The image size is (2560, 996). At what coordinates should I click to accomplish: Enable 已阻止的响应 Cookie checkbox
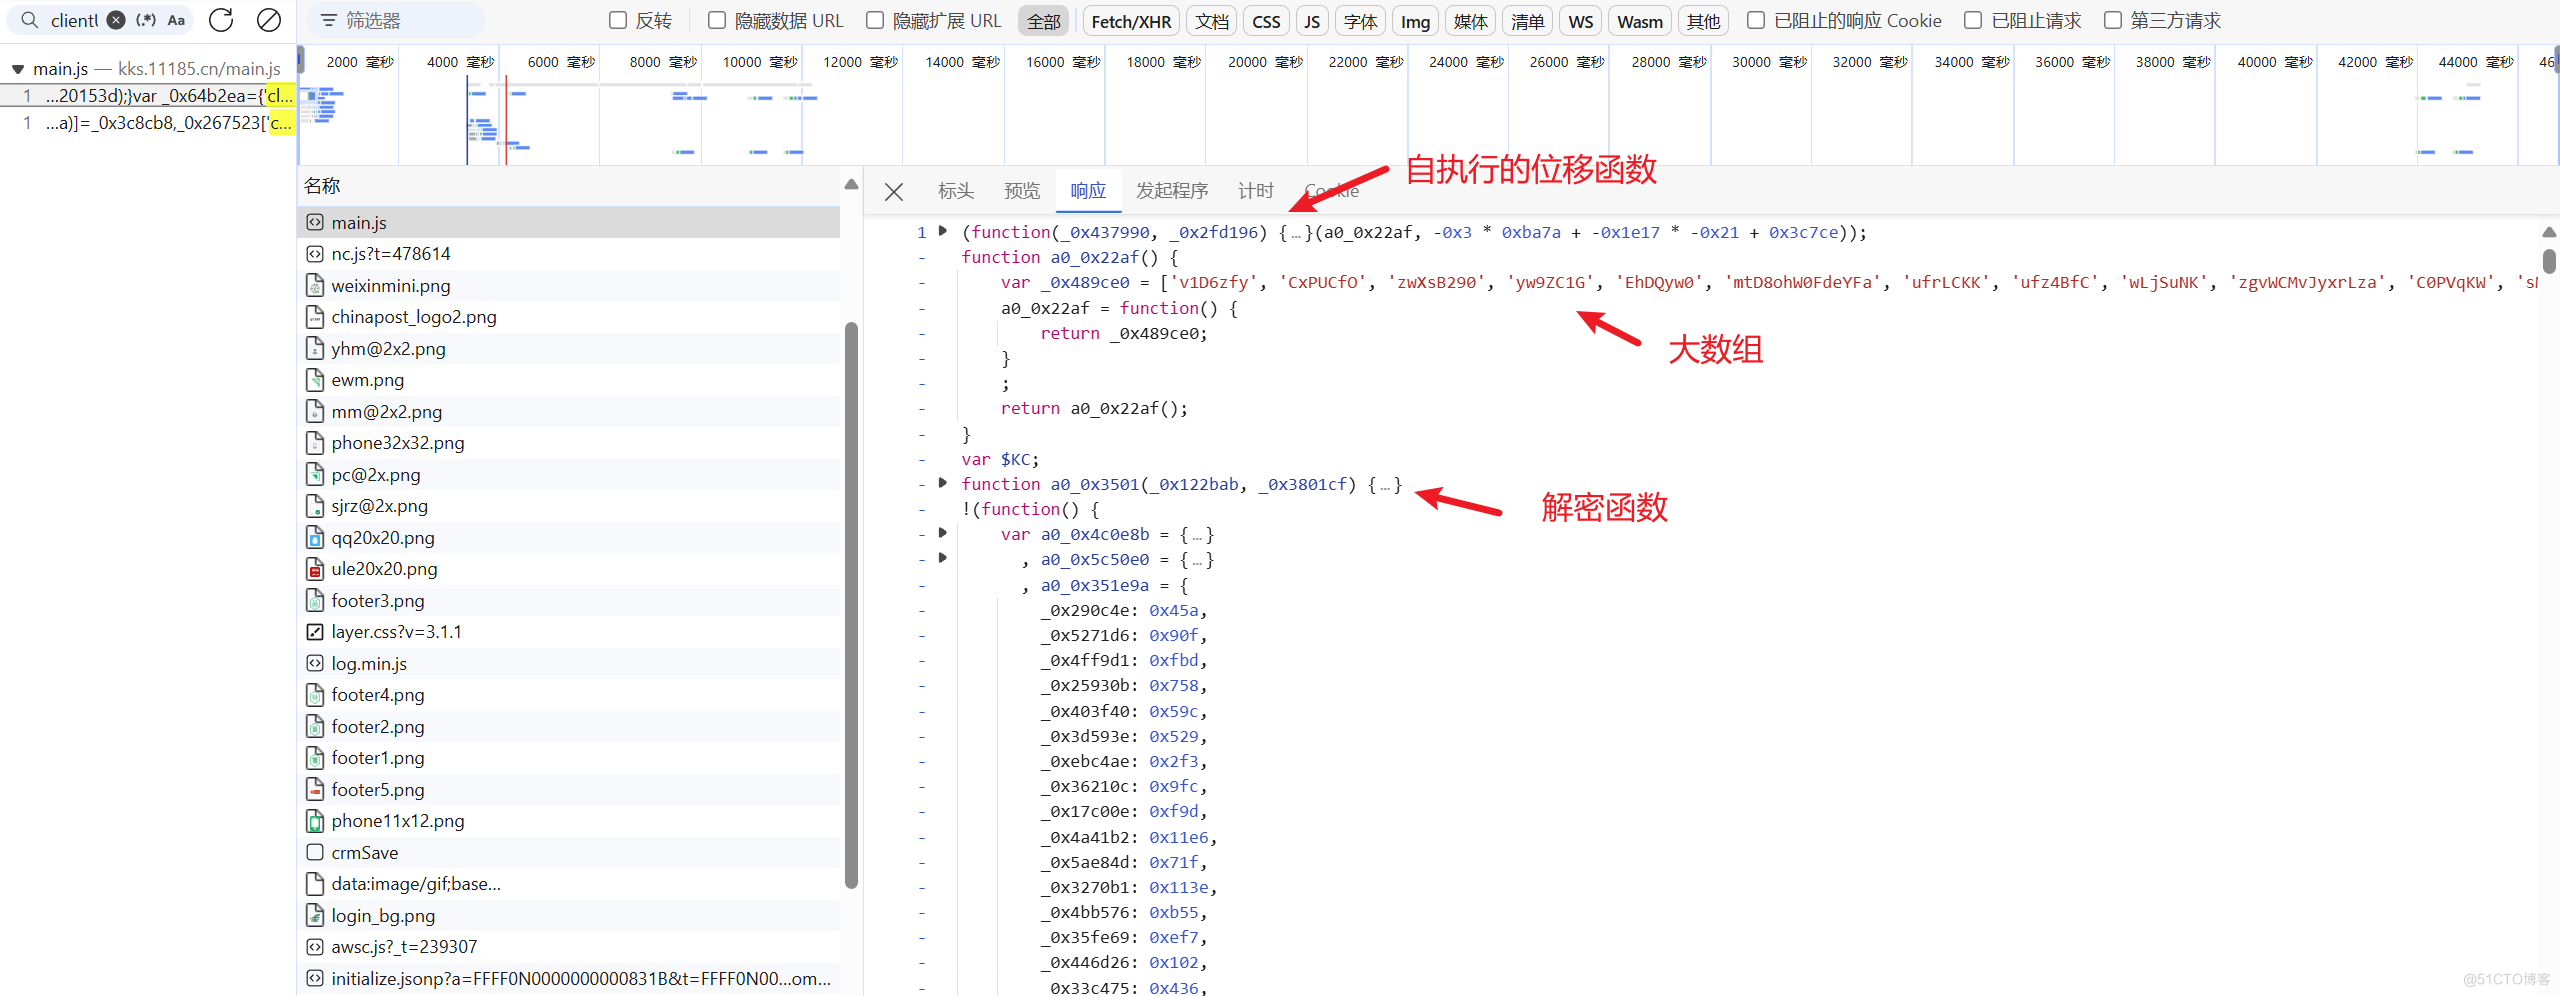[1756, 20]
